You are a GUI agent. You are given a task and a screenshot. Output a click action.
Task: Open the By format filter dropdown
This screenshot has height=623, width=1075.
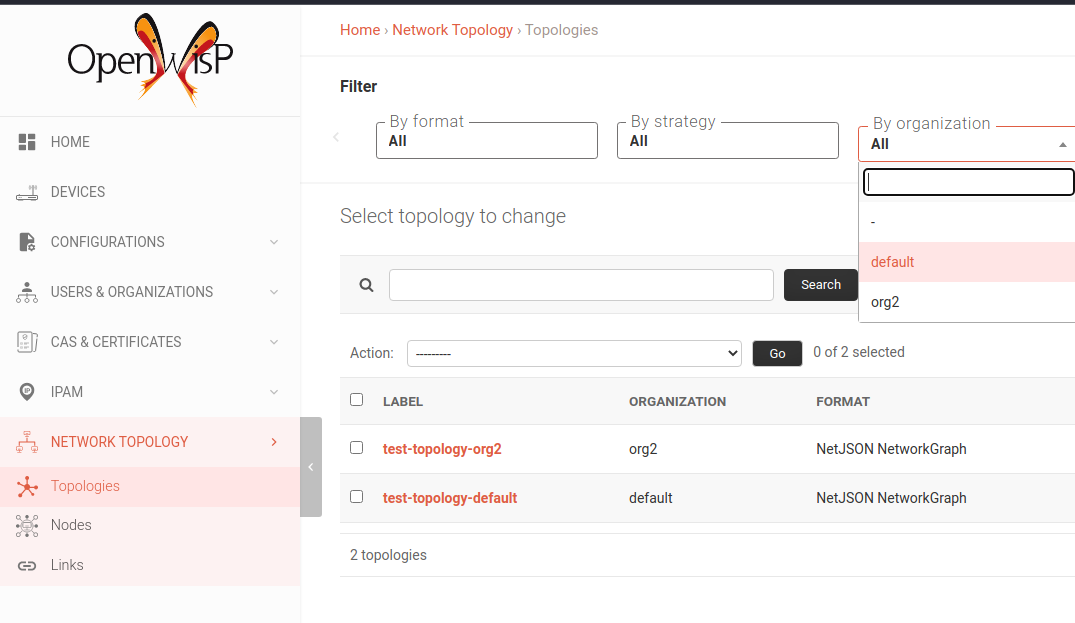point(486,140)
